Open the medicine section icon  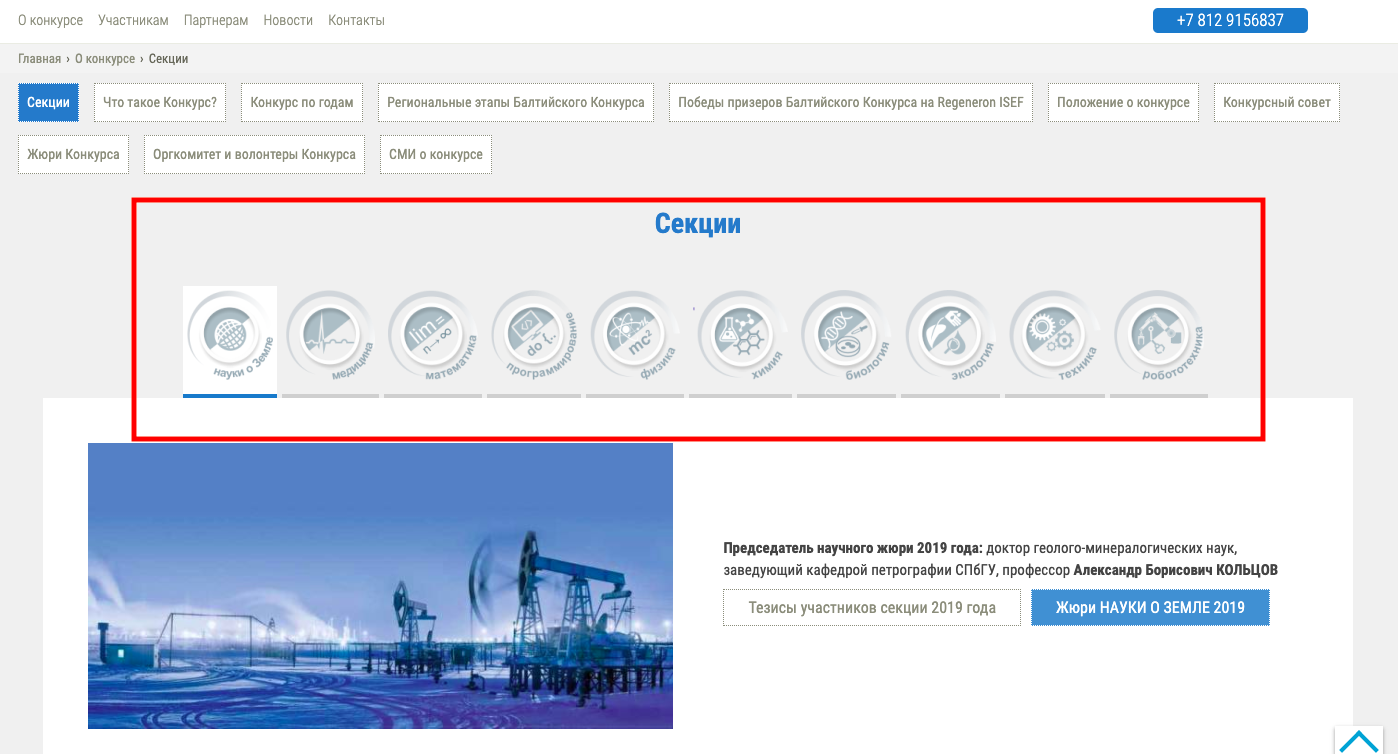coord(331,338)
